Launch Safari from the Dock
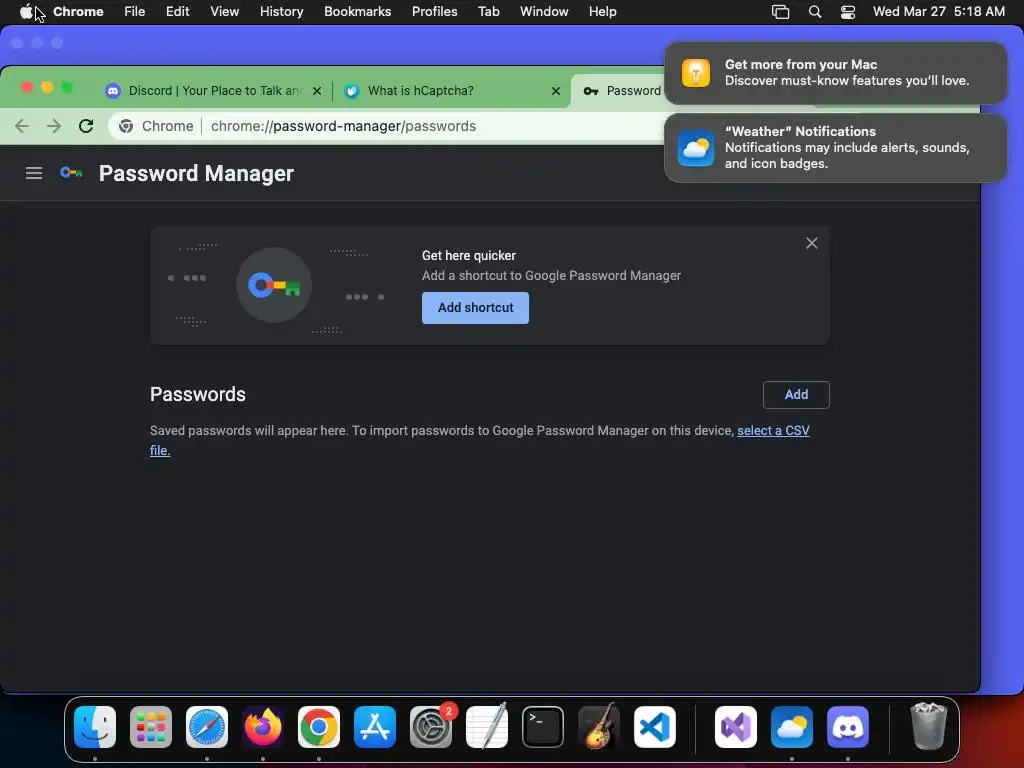The width and height of the screenshot is (1024, 768). point(207,727)
